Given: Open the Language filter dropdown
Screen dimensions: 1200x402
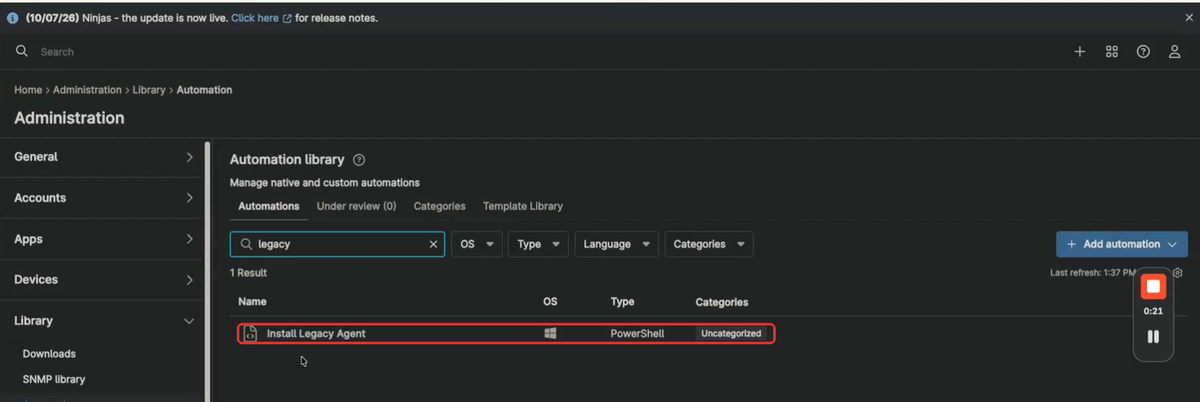Looking at the screenshot, I should (x=617, y=244).
